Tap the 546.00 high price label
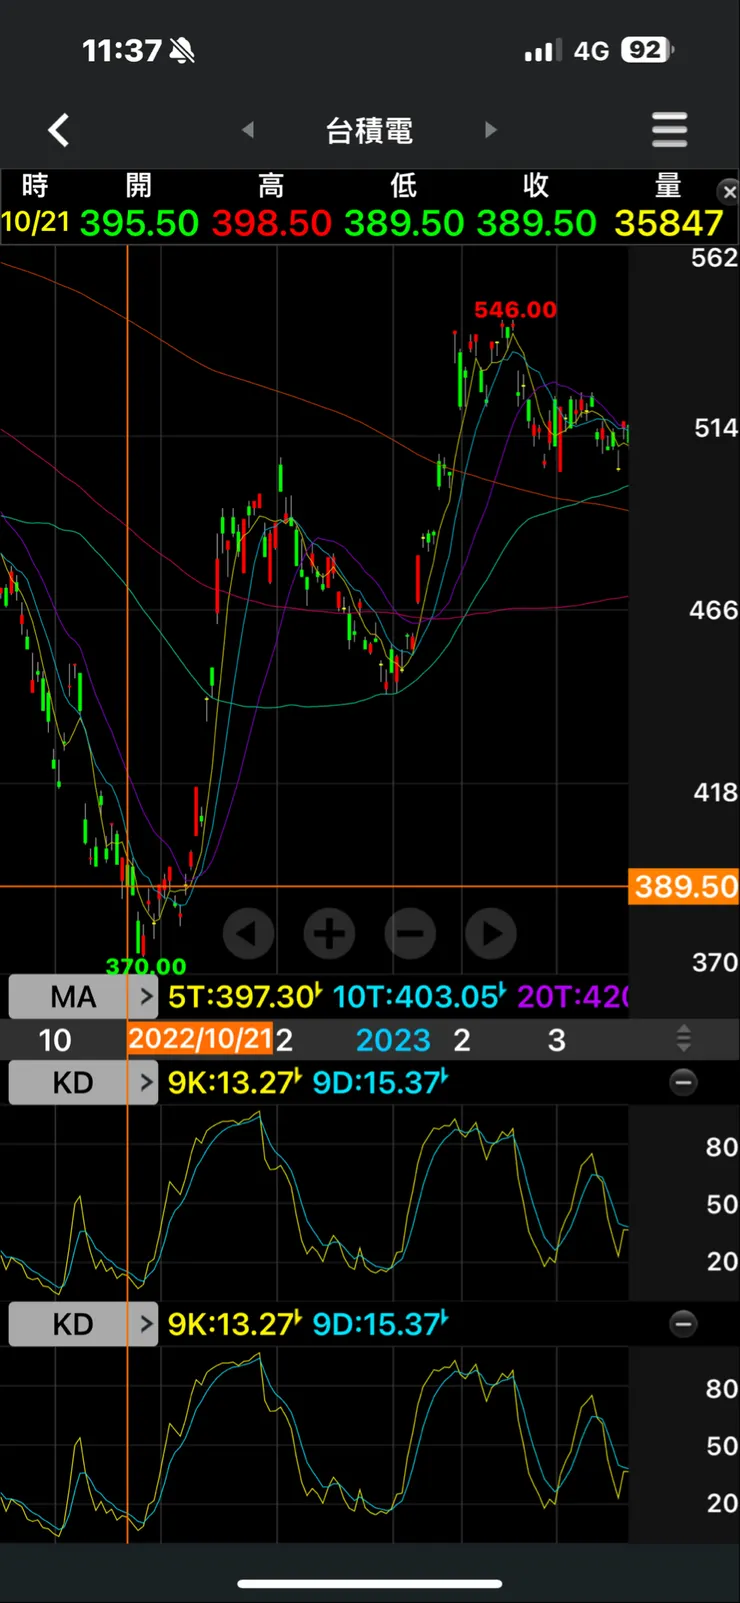The height and width of the screenshot is (1603, 740). [515, 310]
